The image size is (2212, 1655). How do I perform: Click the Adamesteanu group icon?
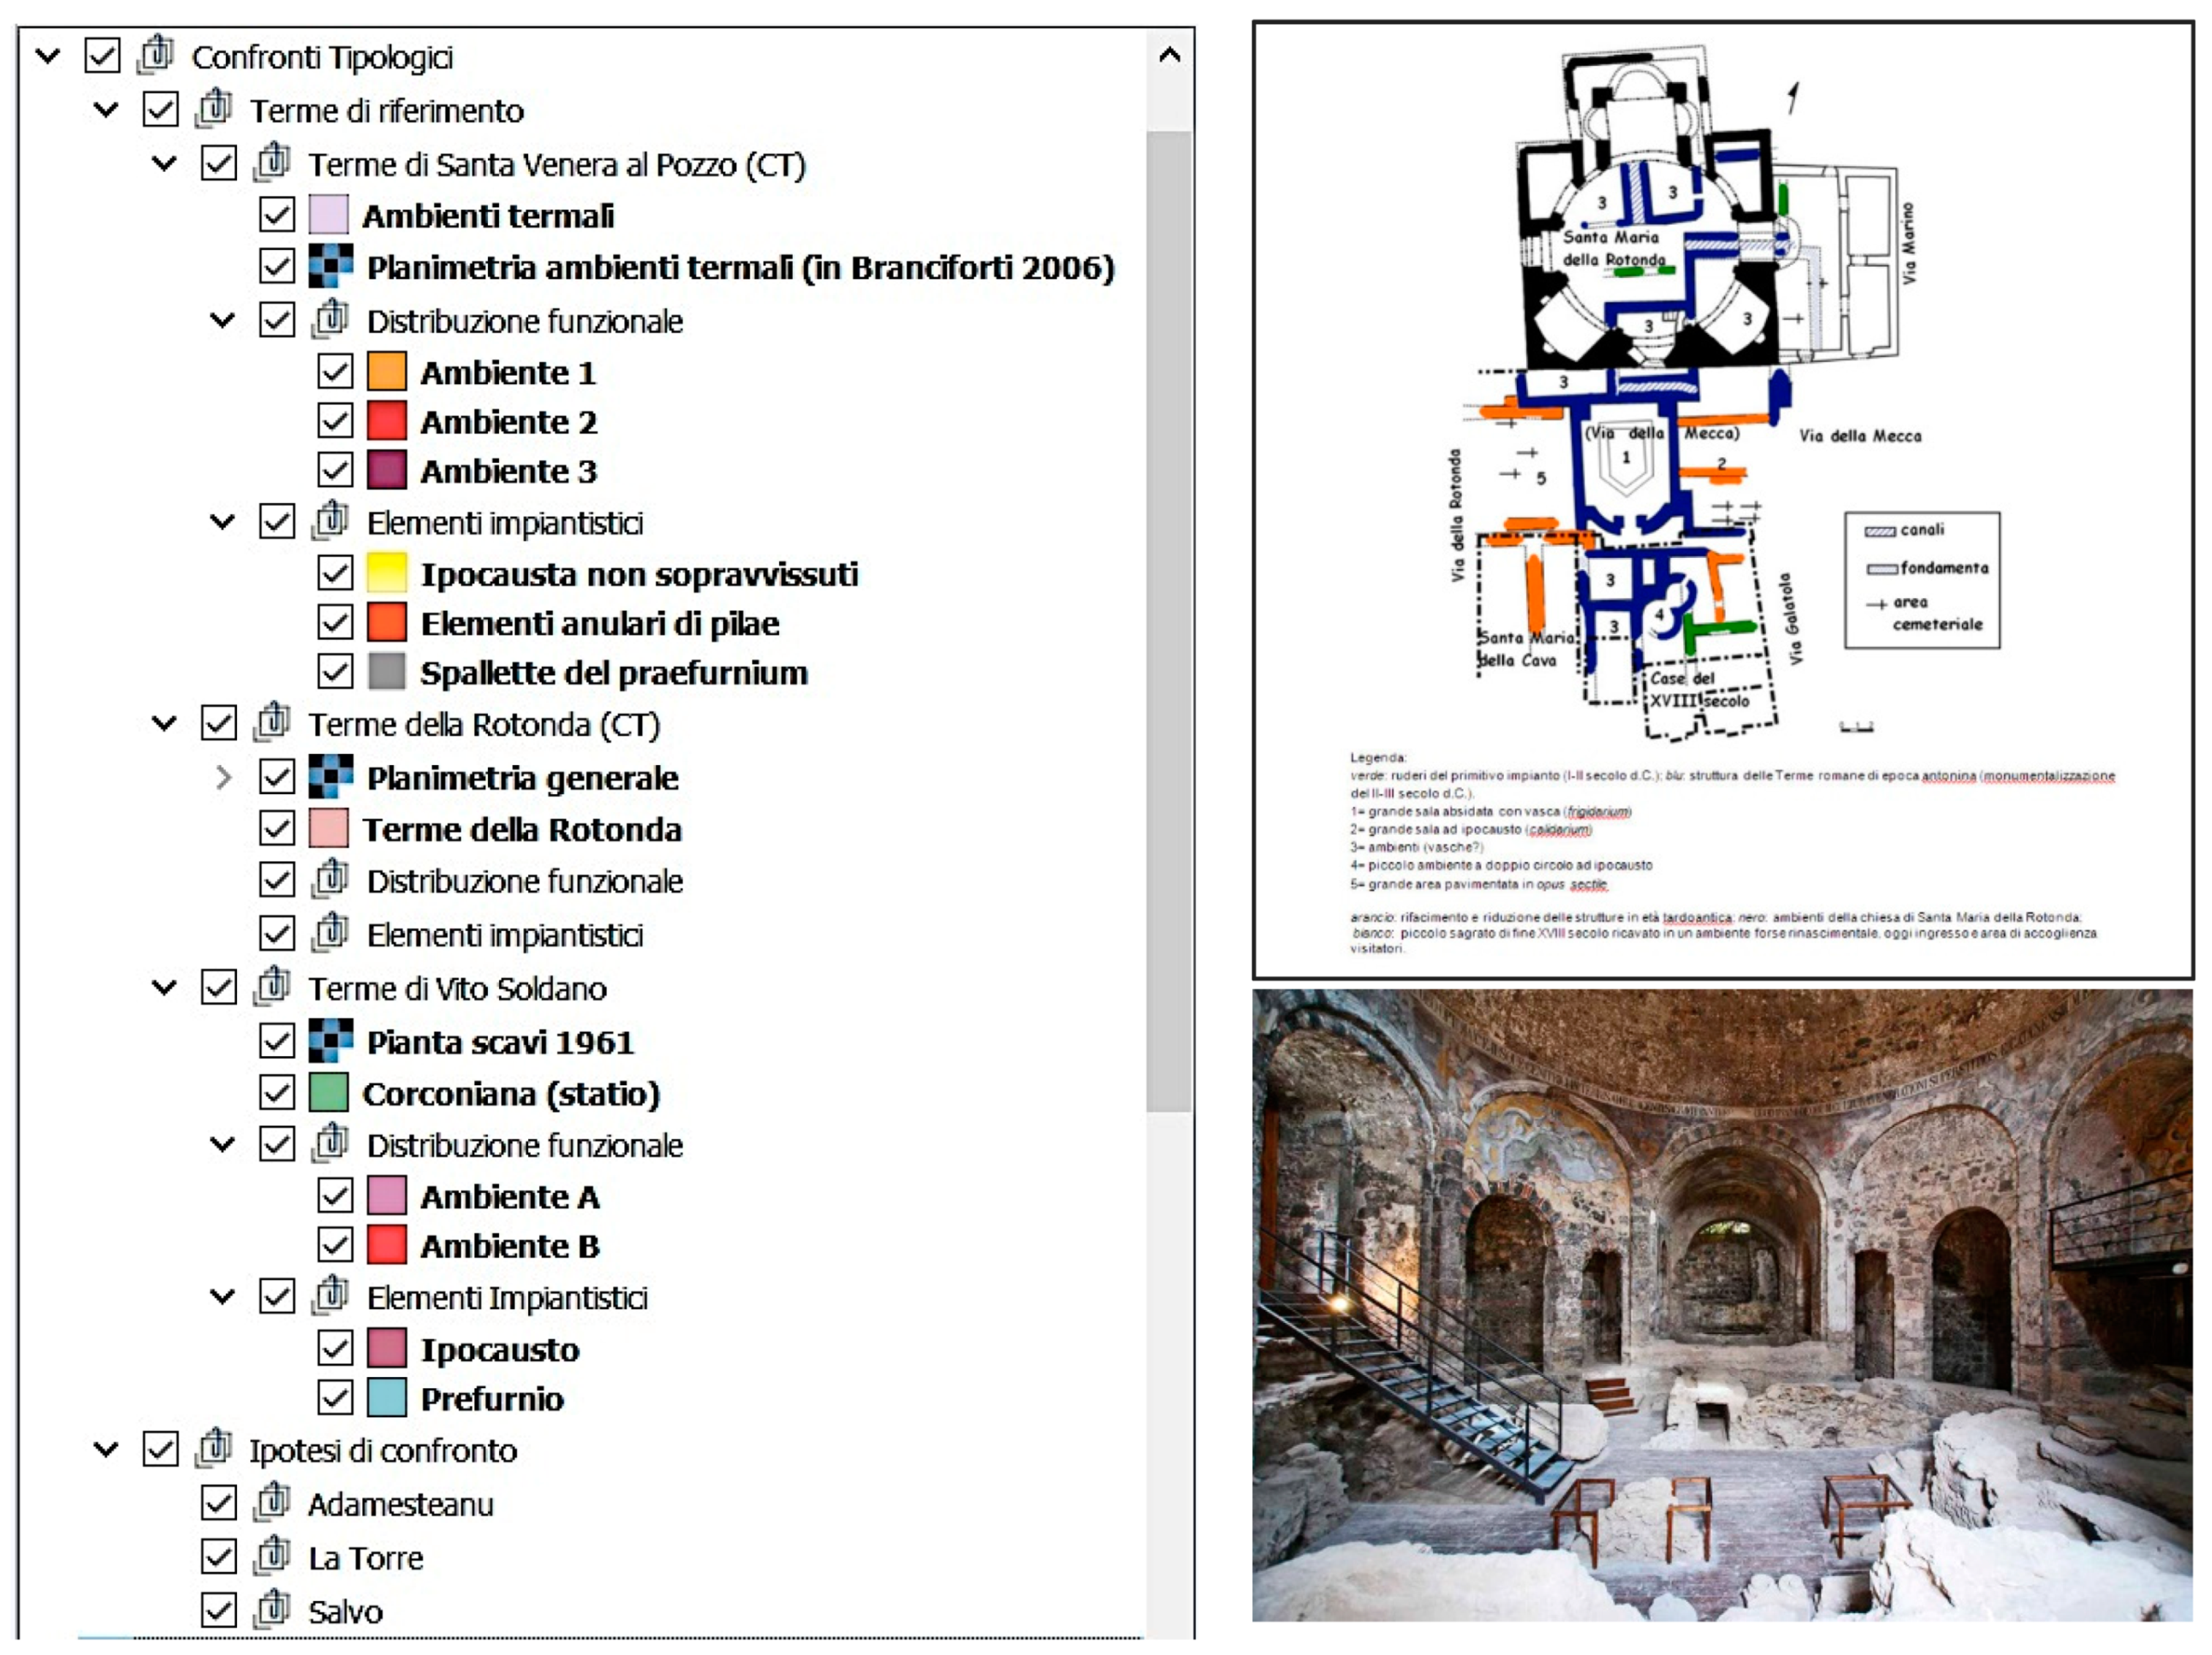point(271,1502)
